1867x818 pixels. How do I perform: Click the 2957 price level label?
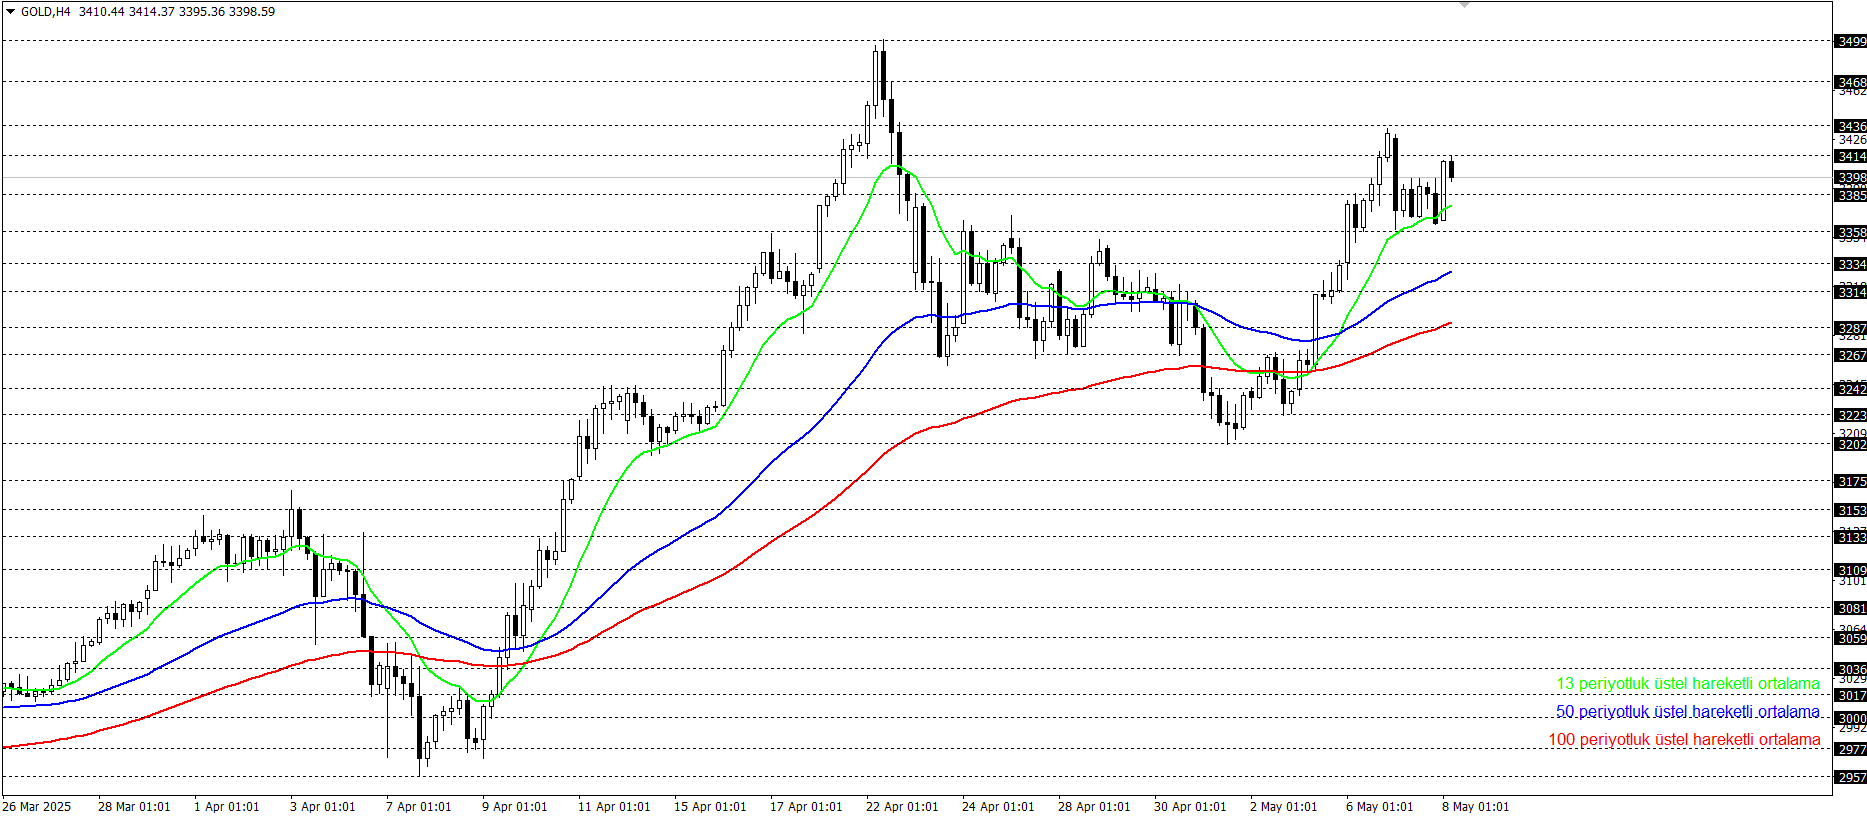(x=1851, y=777)
